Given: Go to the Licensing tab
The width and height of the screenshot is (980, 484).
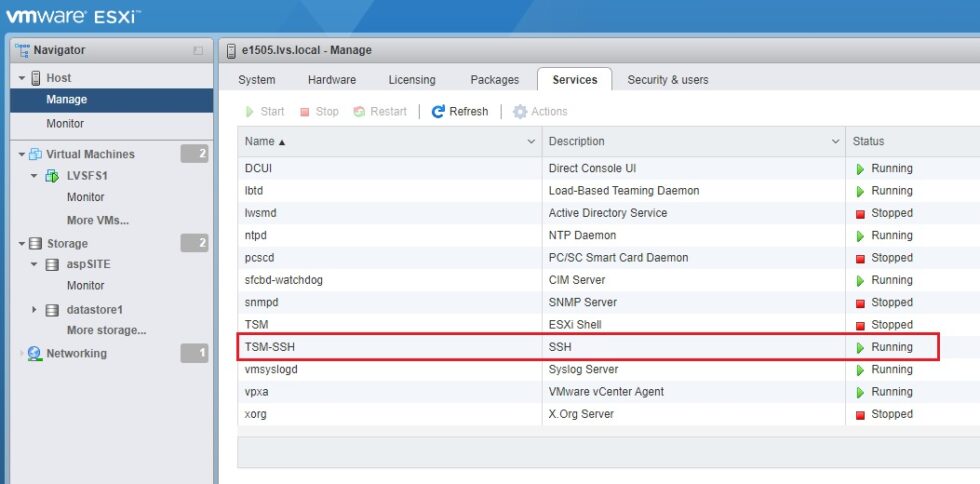Looking at the screenshot, I should pos(412,80).
